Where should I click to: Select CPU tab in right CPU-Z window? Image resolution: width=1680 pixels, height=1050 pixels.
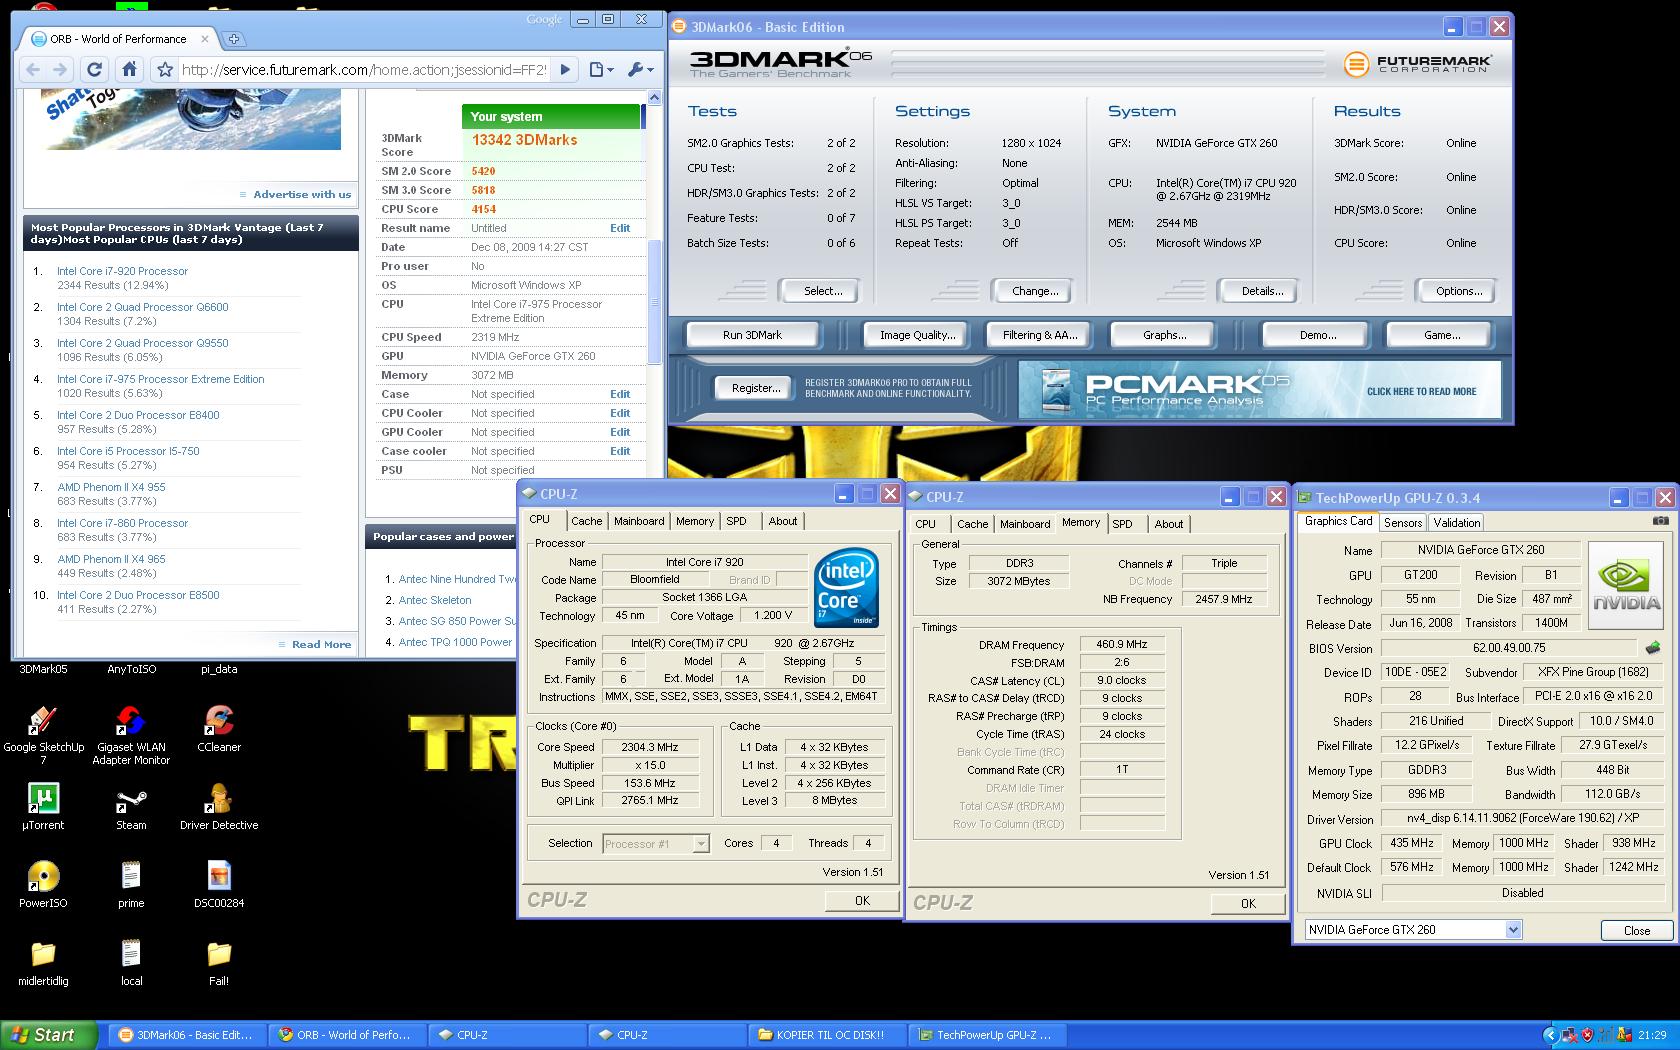[926, 524]
